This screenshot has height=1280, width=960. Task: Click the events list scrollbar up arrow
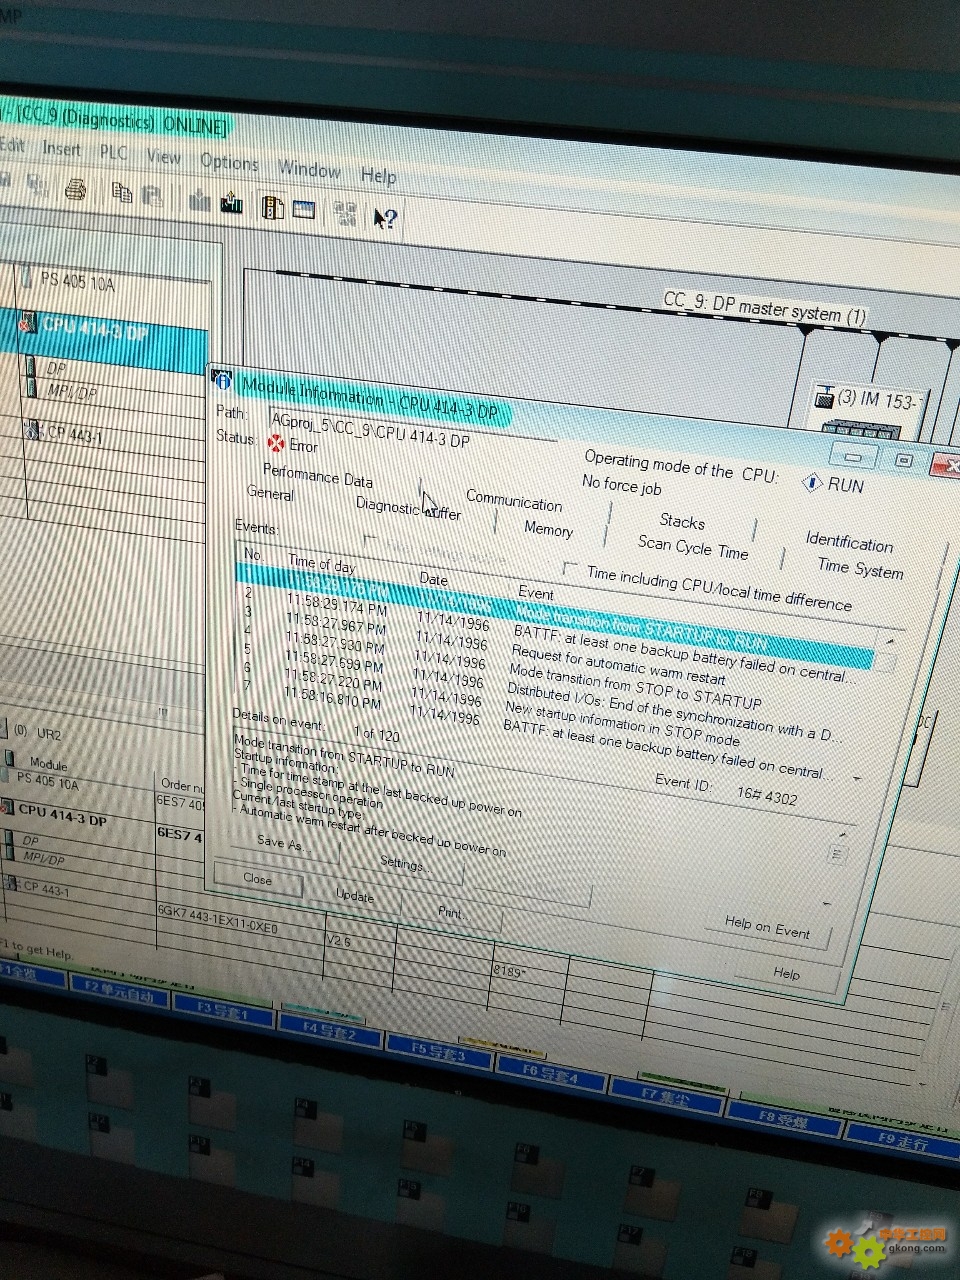(891, 641)
